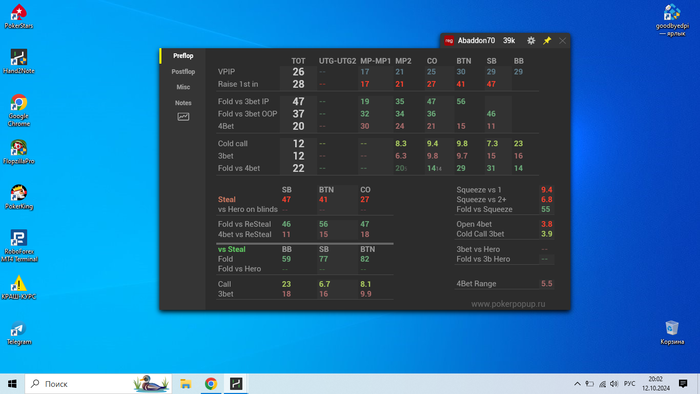700x394 pixels.
Task: Click the player name Abaddon70
Action: 476,41
